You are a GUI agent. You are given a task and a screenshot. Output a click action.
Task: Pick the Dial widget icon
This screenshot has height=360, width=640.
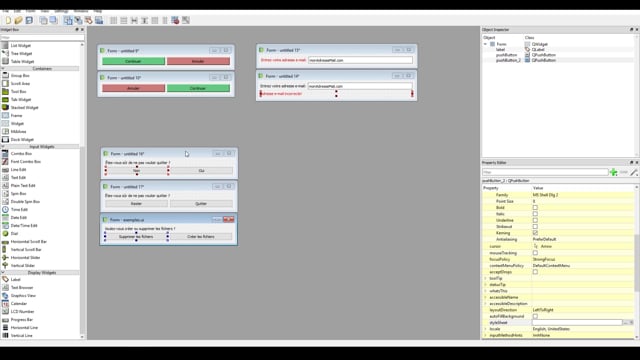coord(5,233)
